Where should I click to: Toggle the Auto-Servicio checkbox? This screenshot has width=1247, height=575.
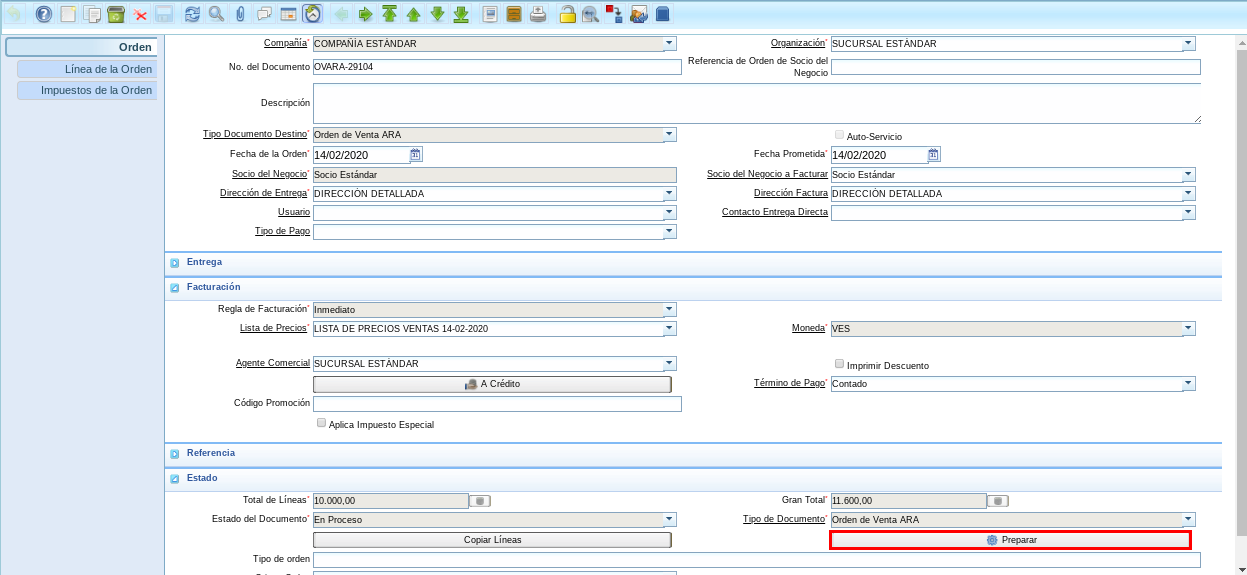point(839,135)
